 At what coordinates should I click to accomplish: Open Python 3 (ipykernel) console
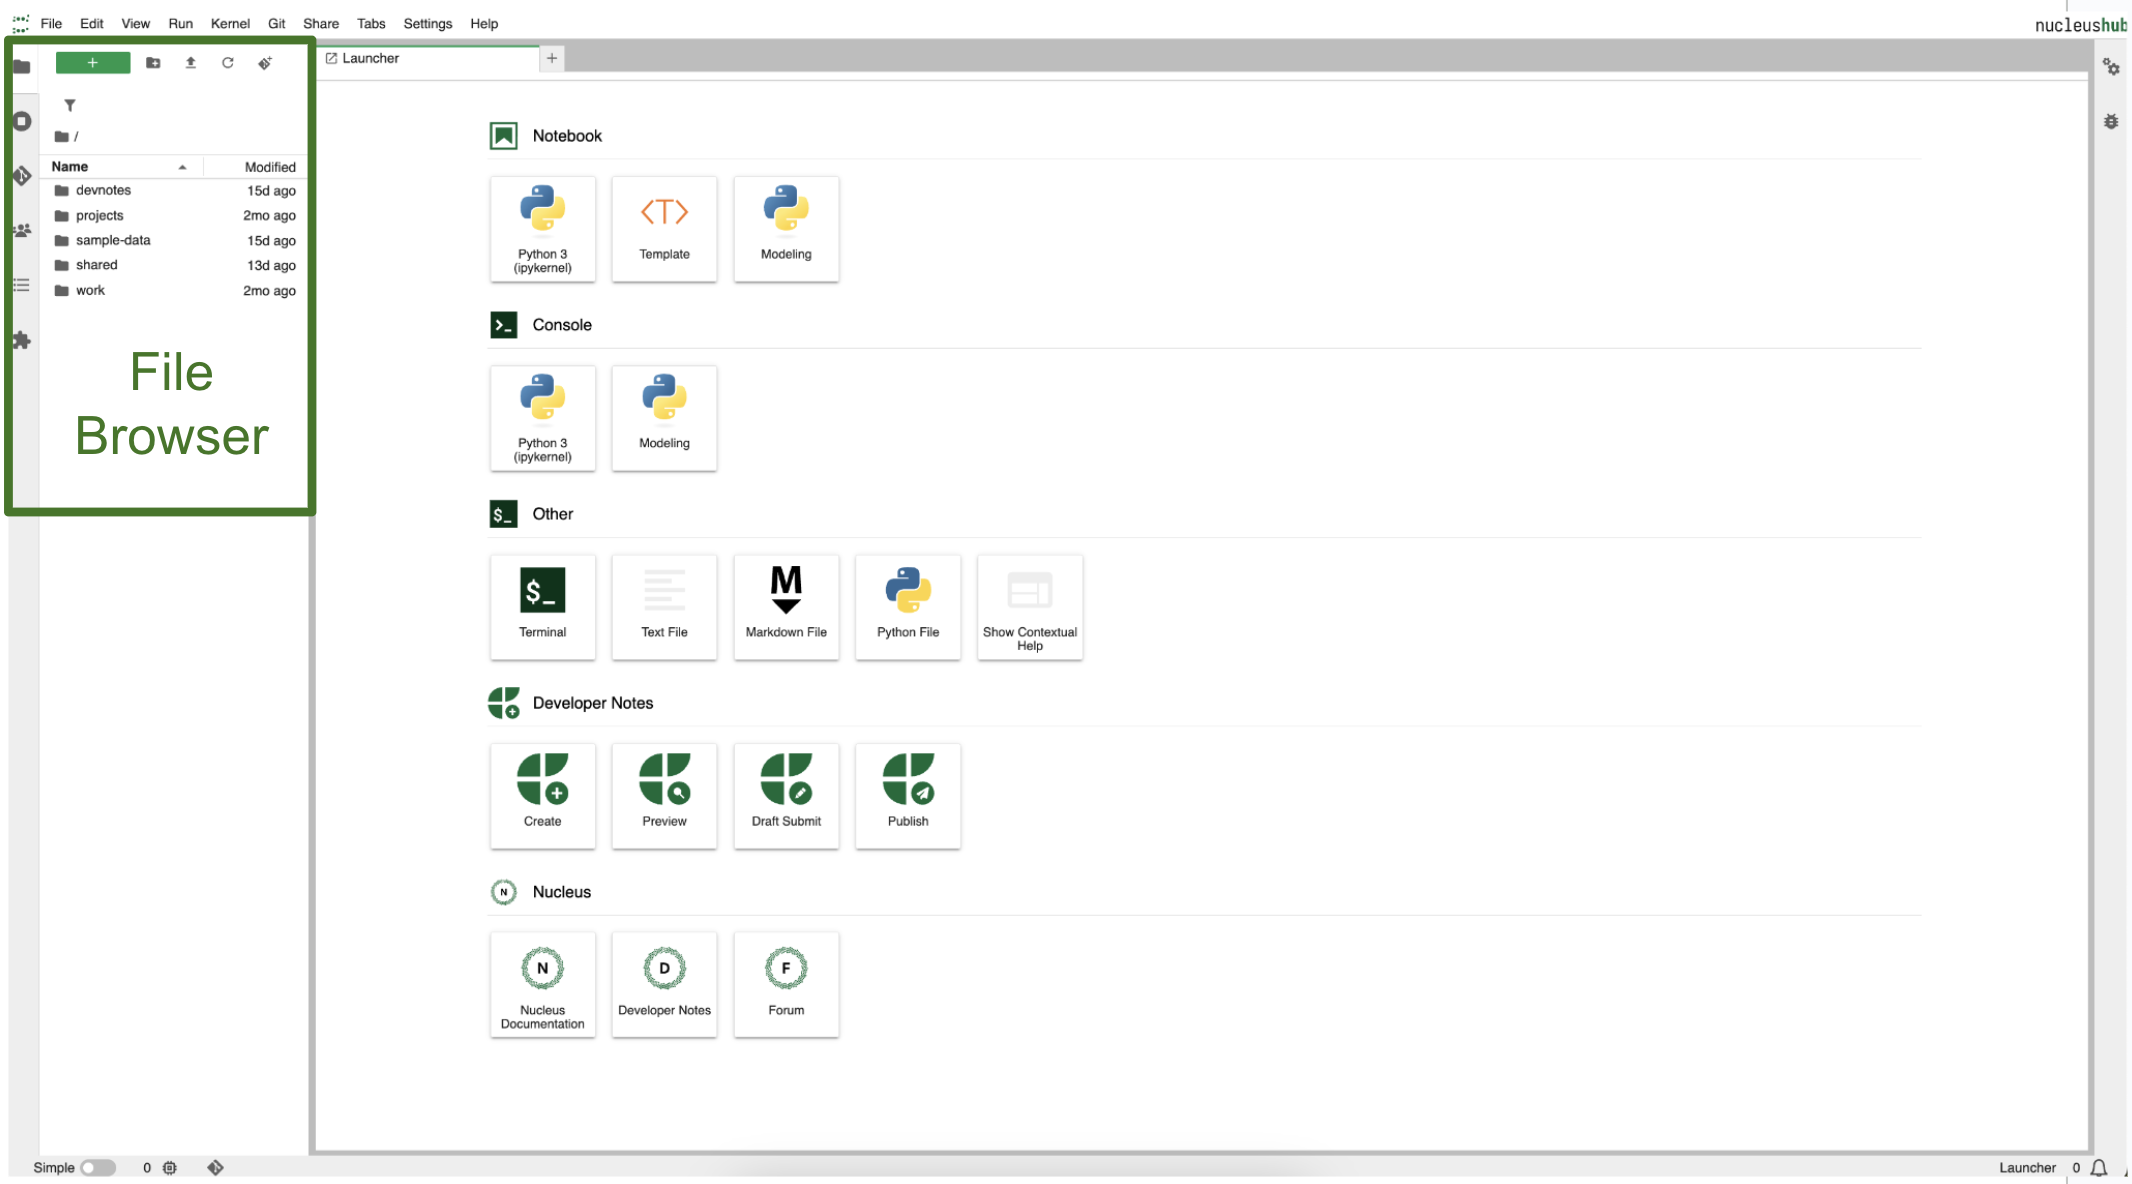(542, 418)
